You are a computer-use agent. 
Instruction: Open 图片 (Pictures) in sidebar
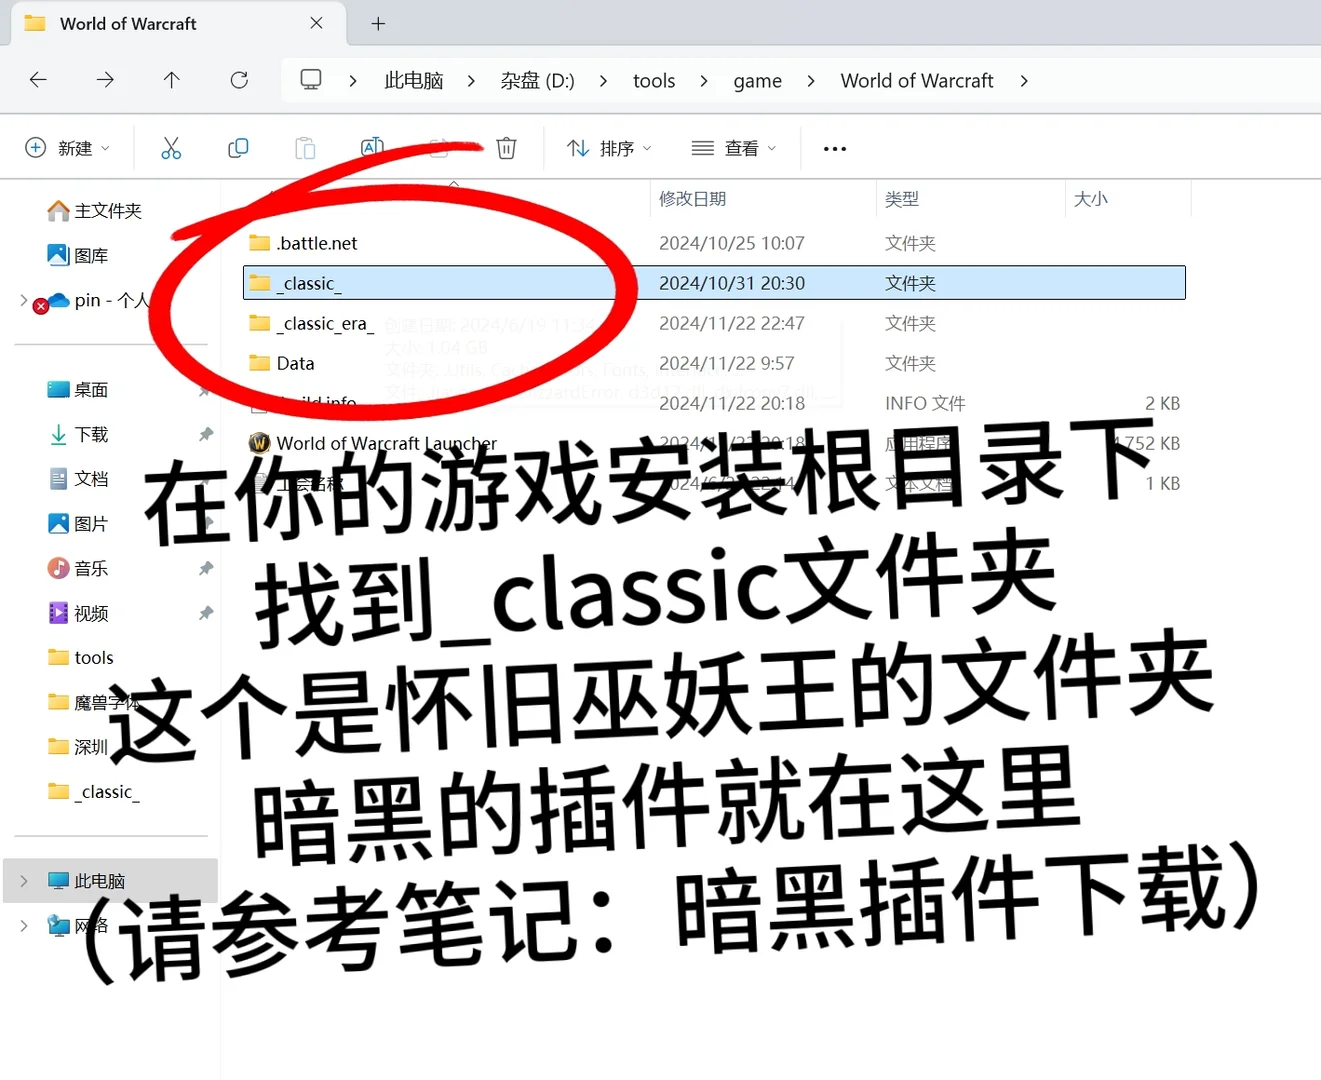click(x=78, y=524)
